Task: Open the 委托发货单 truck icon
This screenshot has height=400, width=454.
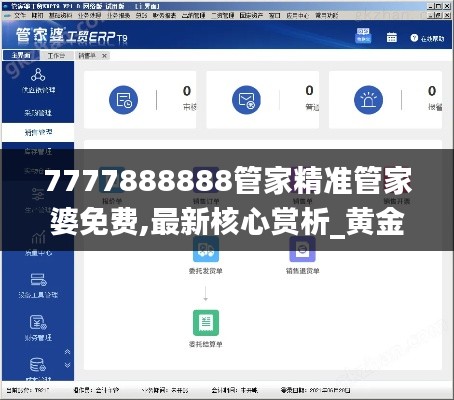Action: point(206,249)
